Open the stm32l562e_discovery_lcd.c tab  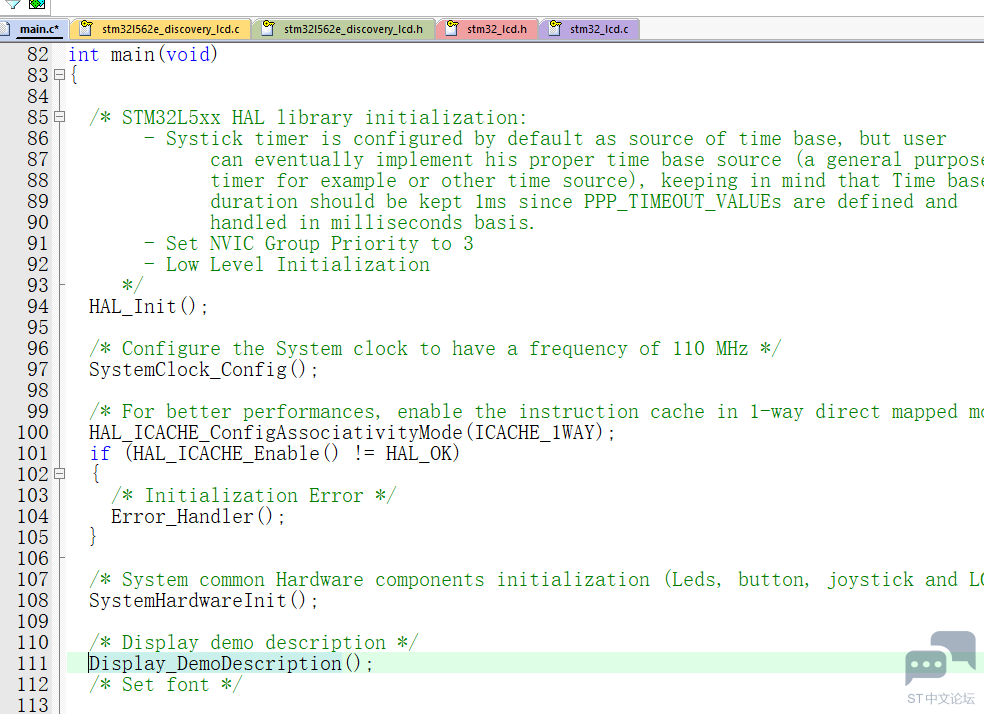point(161,29)
